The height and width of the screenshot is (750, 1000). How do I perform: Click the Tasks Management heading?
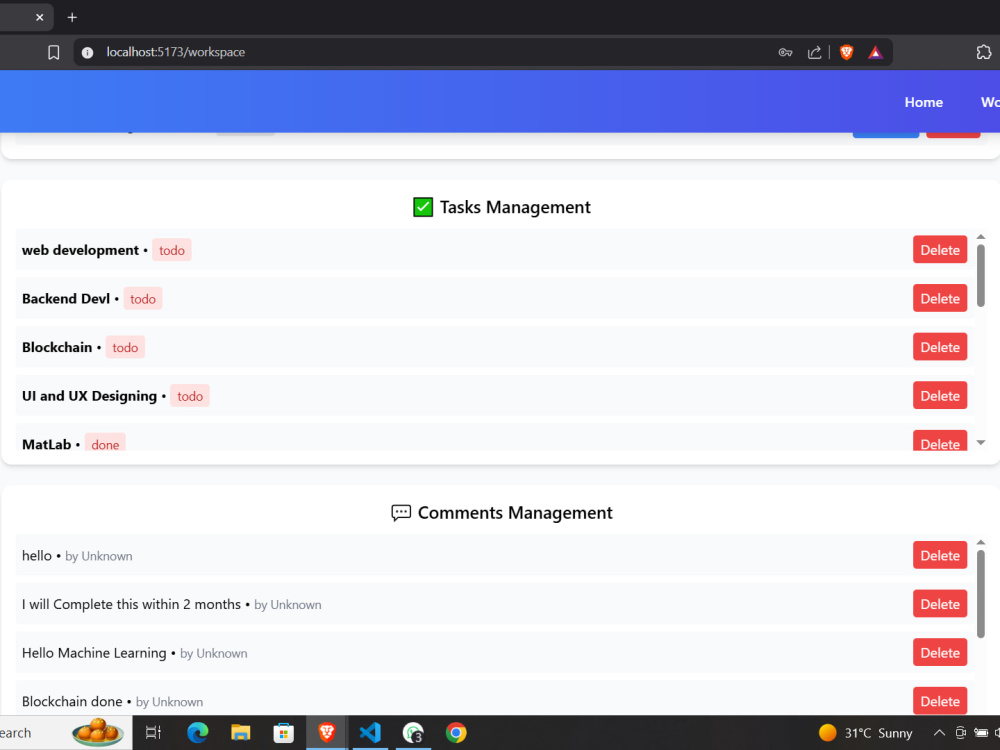pos(515,207)
